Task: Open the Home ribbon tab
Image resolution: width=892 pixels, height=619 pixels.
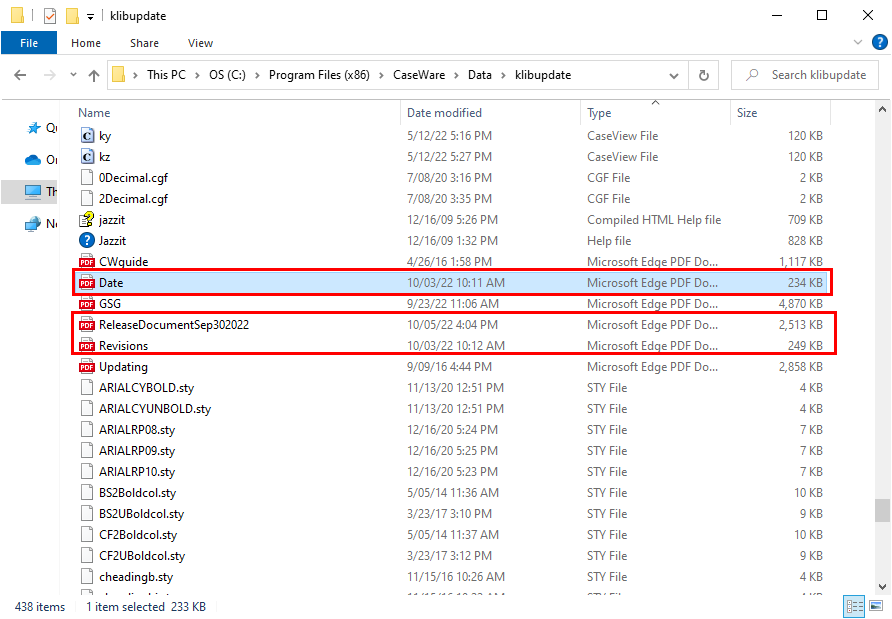Action: (86, 43)
